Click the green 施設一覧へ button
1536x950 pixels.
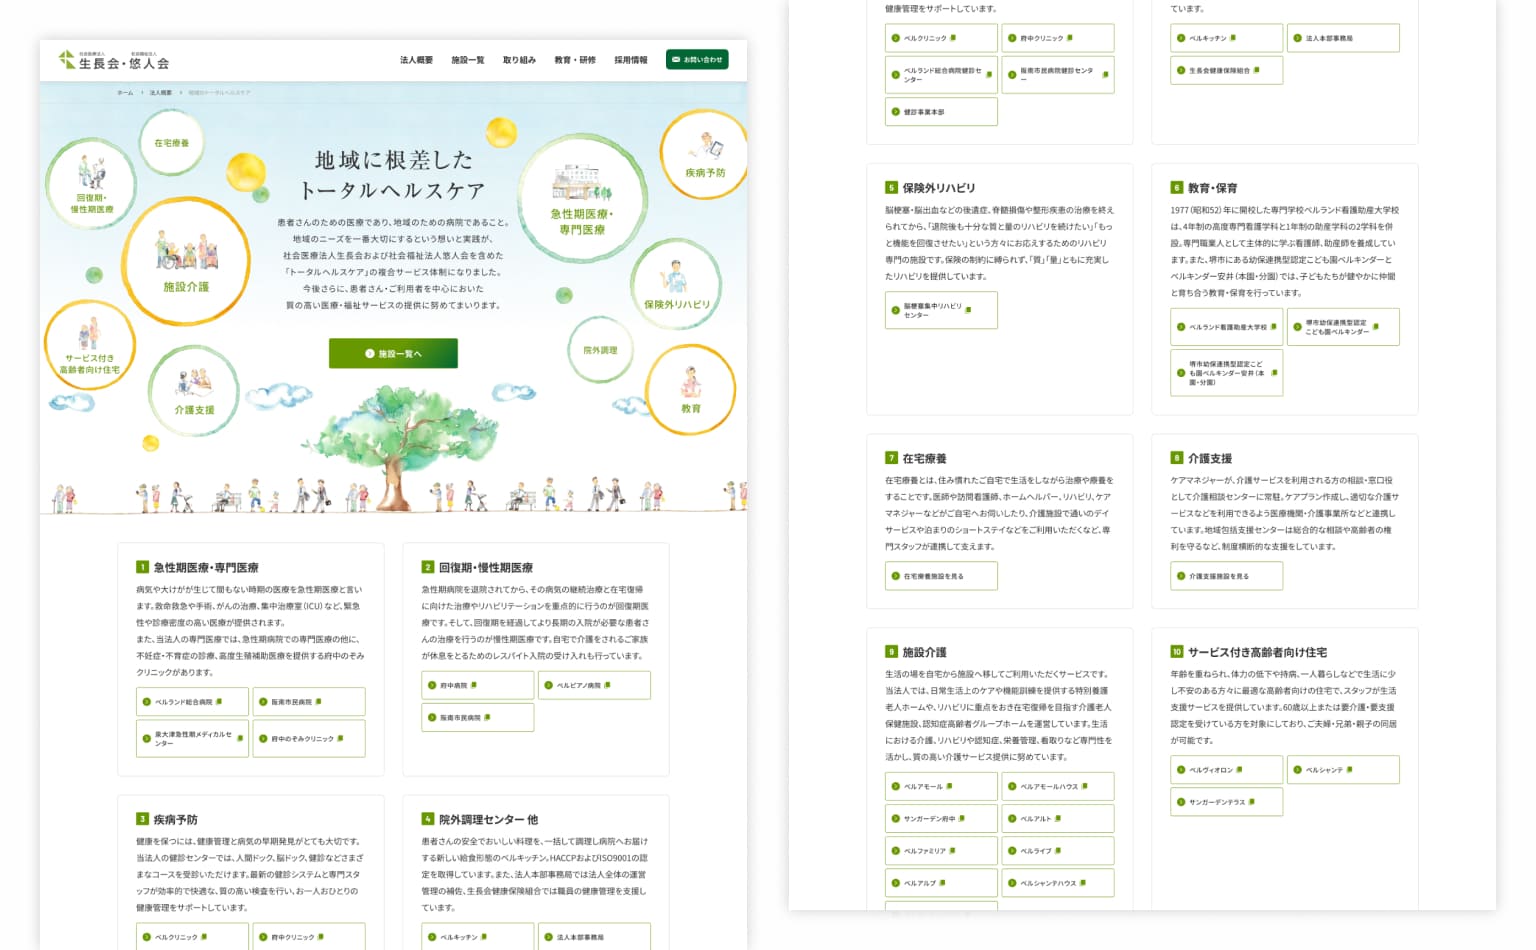pyautogui.click(x=393, y=353)
